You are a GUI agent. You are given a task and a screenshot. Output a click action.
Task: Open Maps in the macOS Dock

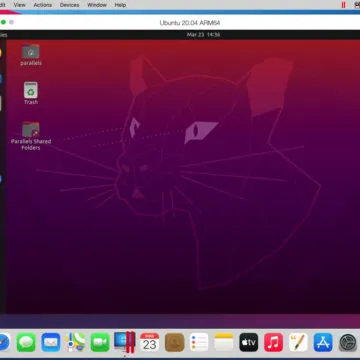pyautogui.click(x=75, y=342)
